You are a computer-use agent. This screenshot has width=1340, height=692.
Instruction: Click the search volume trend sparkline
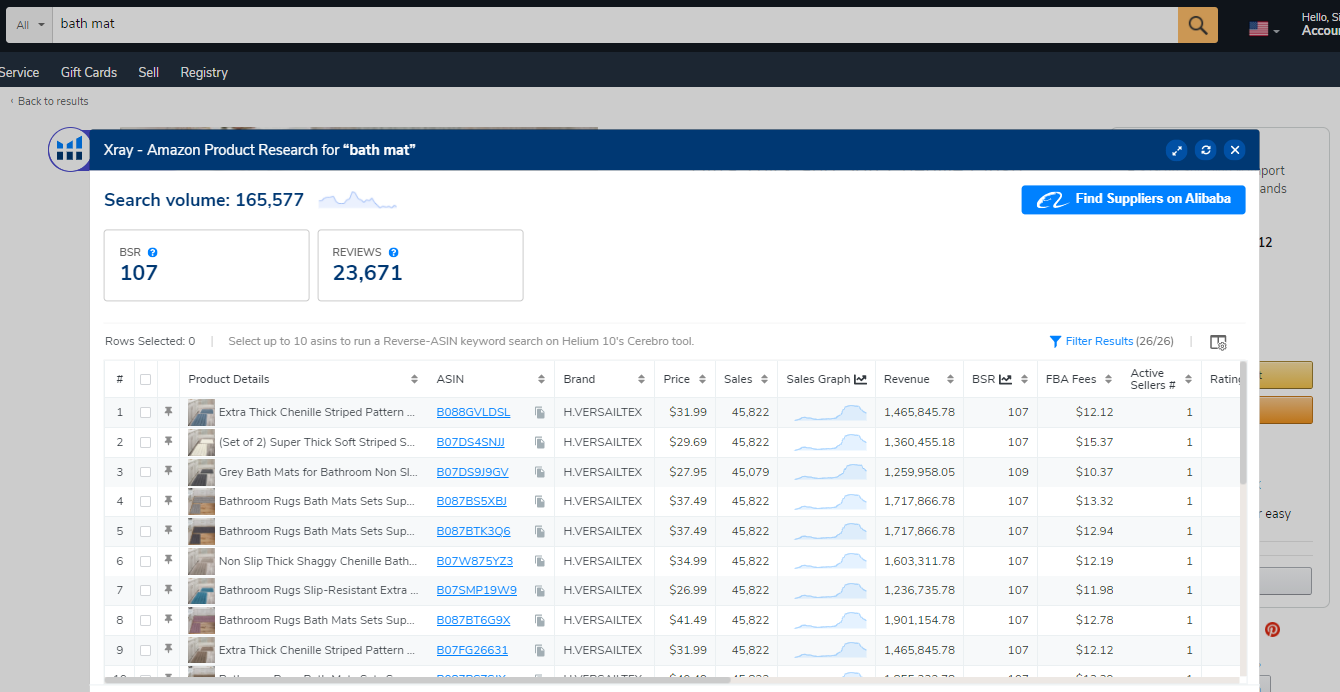point(357,200)
